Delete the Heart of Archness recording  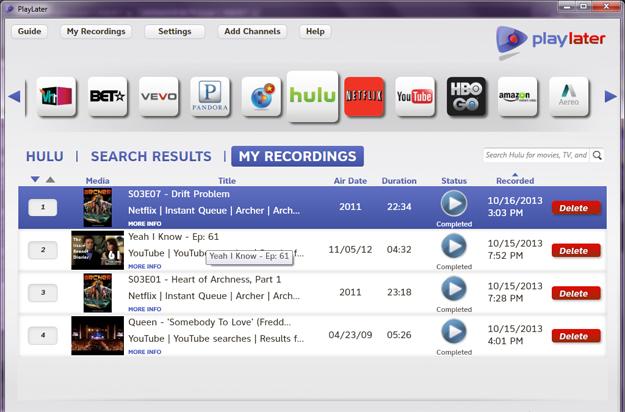576,293
